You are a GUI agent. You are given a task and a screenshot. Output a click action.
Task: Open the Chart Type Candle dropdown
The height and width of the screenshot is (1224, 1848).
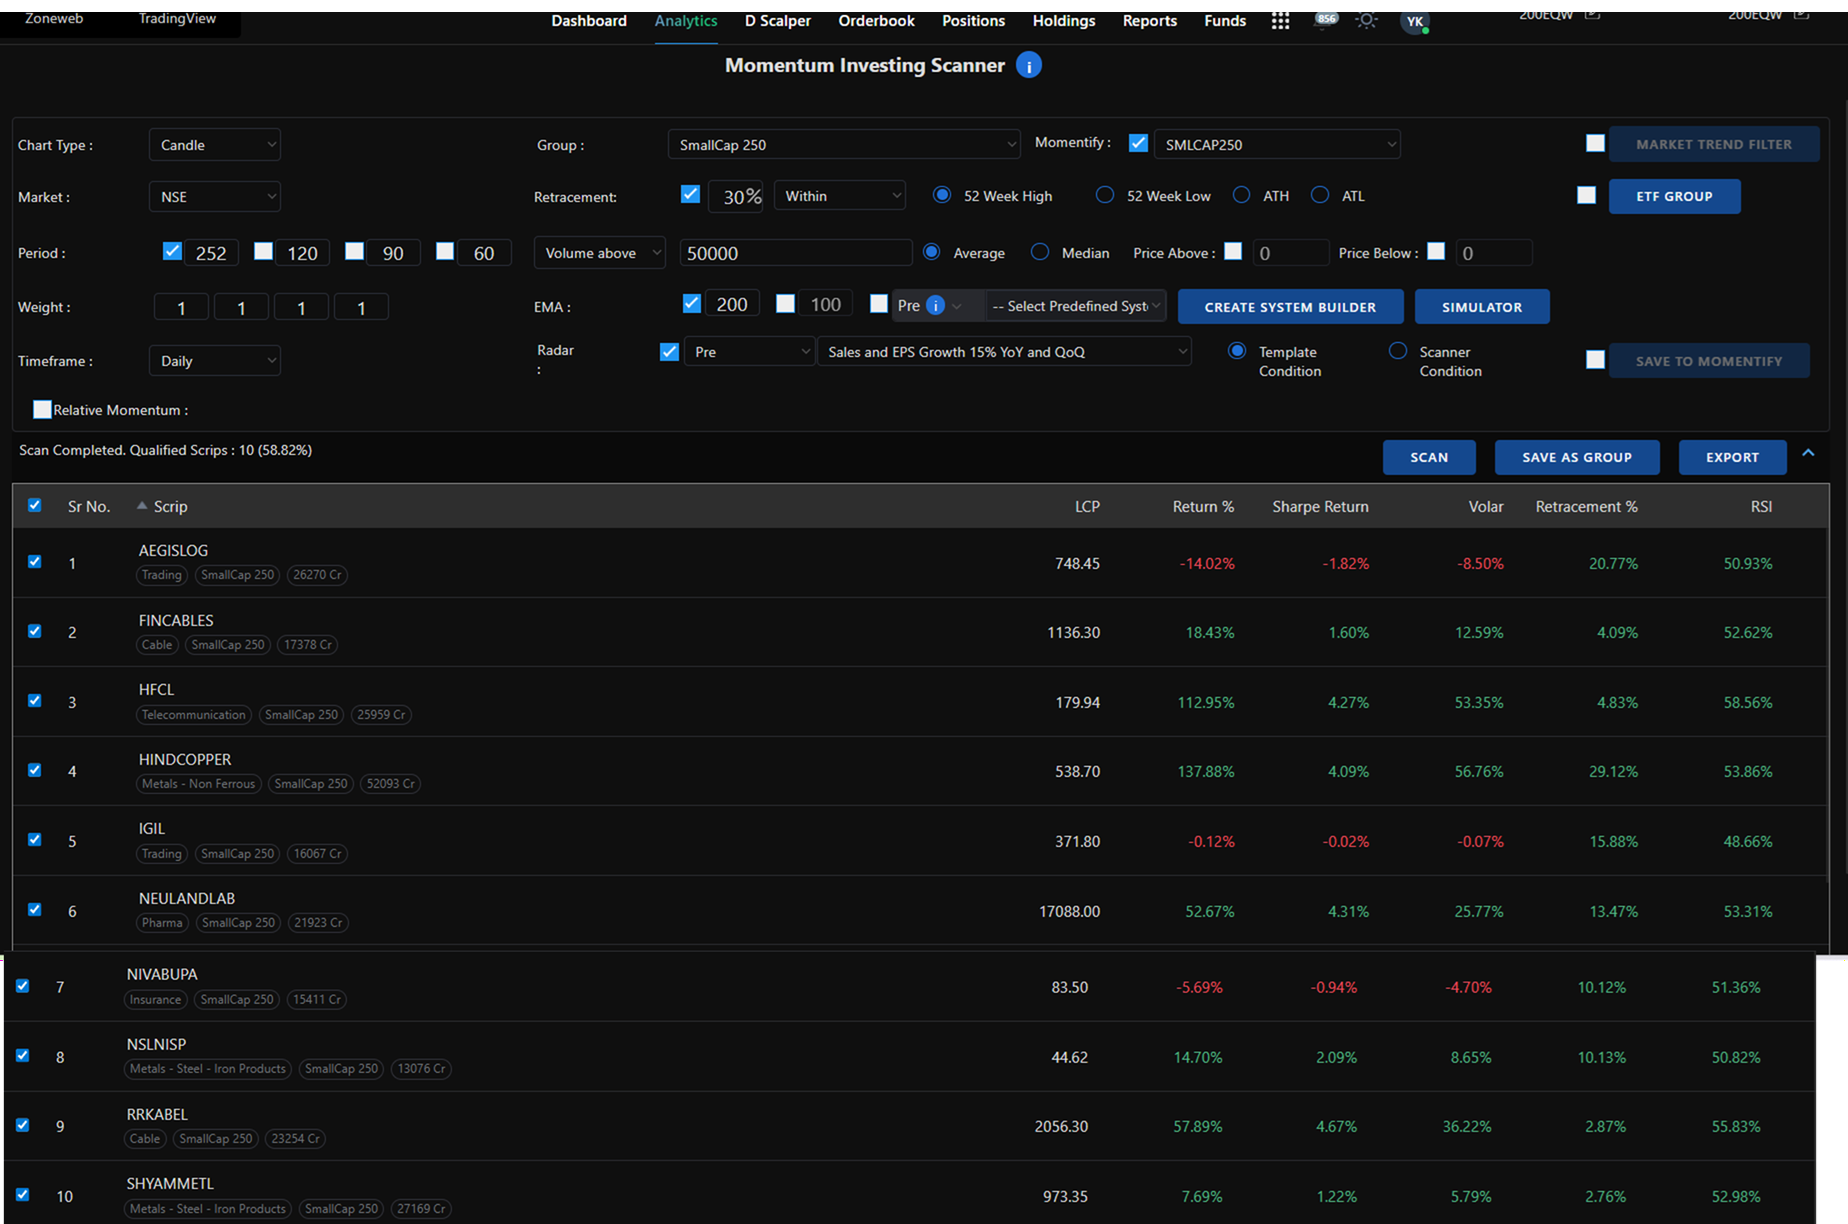(214, 145)
